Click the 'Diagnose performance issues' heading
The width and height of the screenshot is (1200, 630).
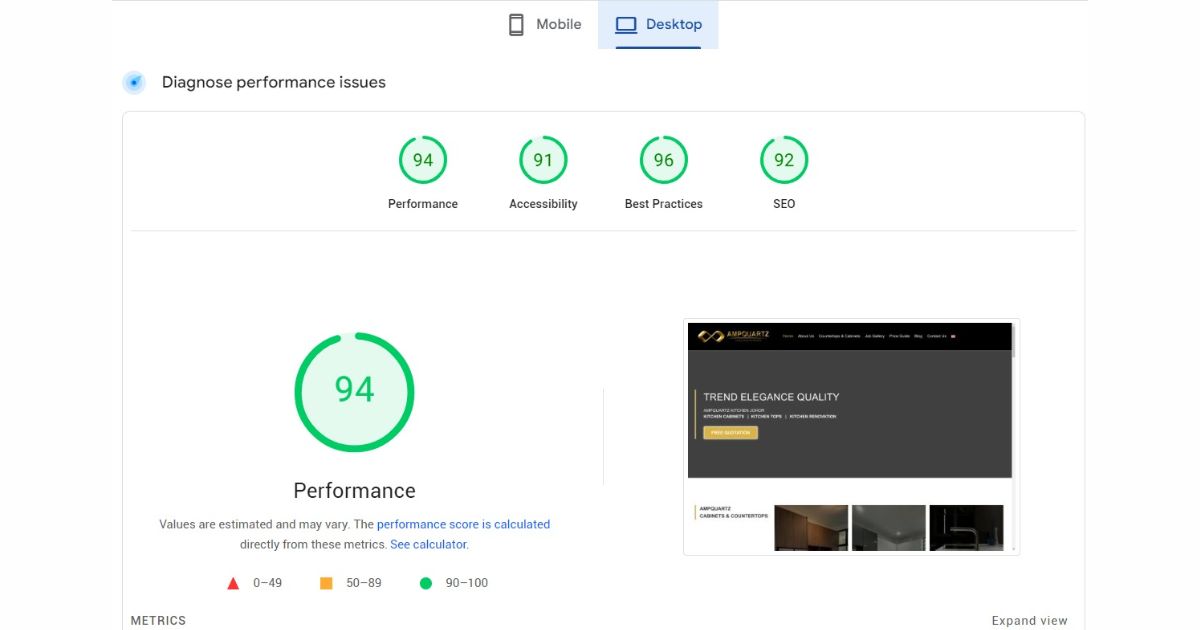point(274,82)
